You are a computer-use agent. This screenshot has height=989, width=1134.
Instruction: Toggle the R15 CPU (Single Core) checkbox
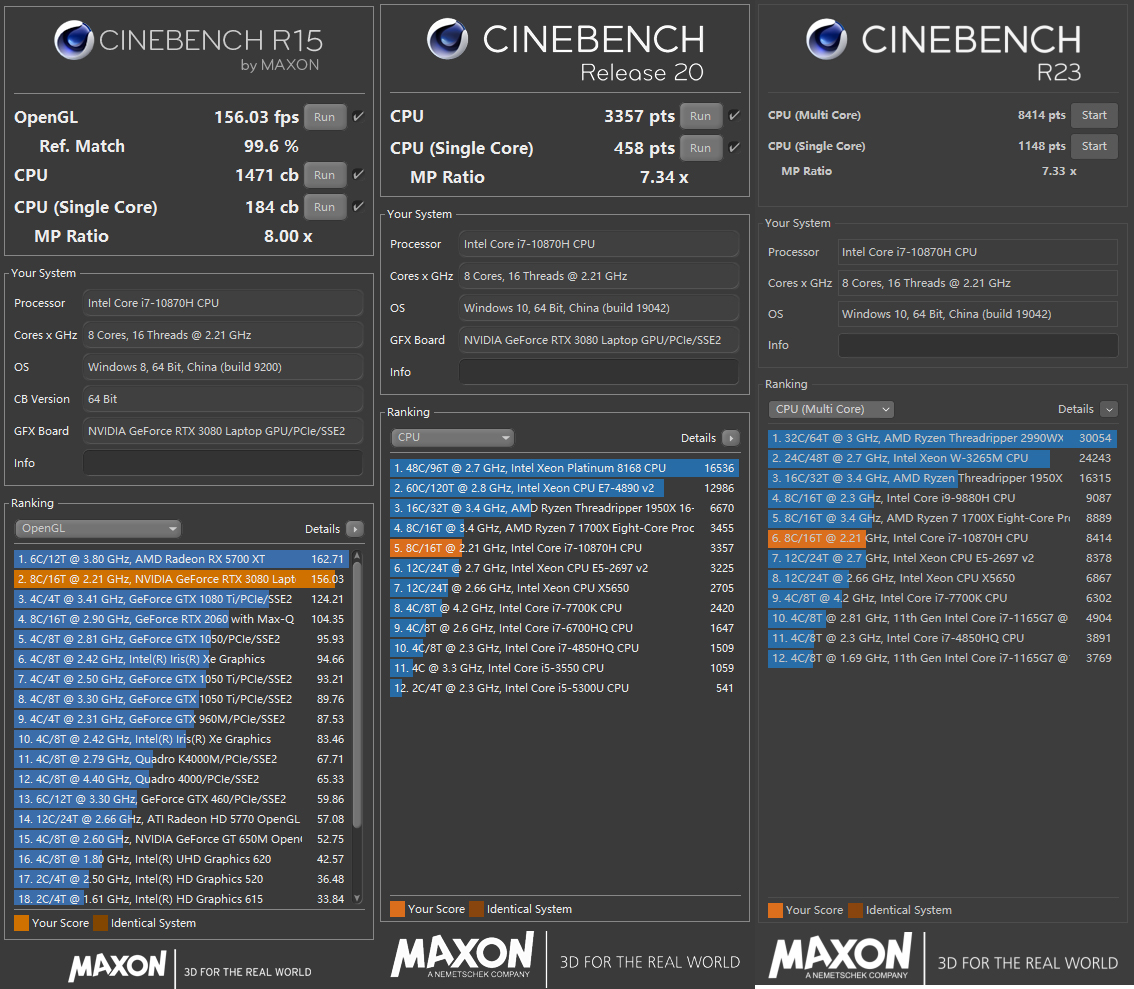(358, 207)
